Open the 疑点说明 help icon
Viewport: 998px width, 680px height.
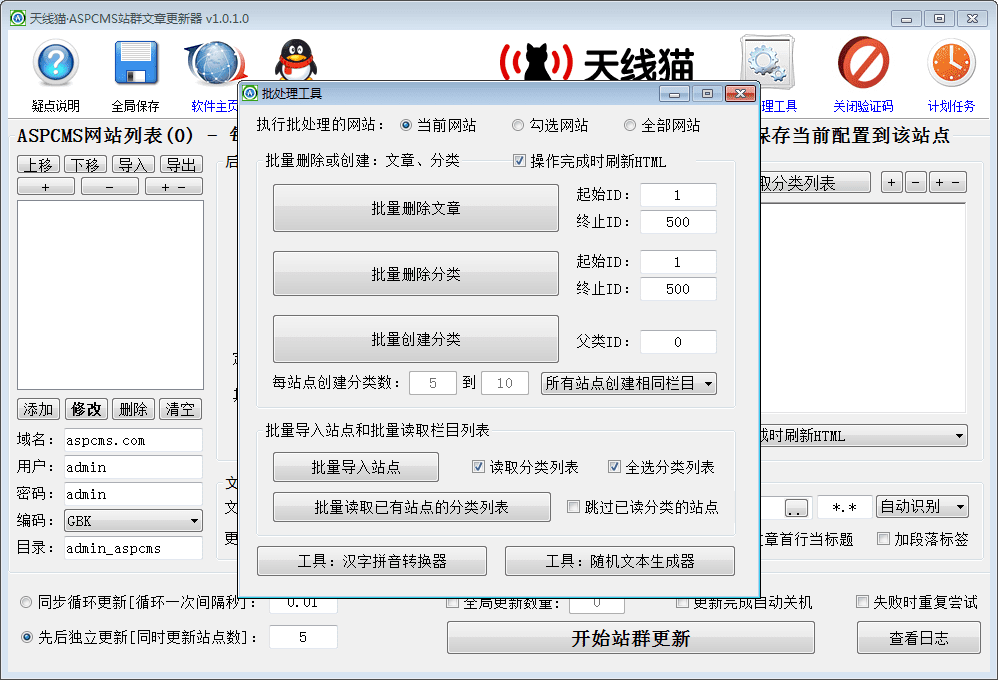tap(56, 62)
